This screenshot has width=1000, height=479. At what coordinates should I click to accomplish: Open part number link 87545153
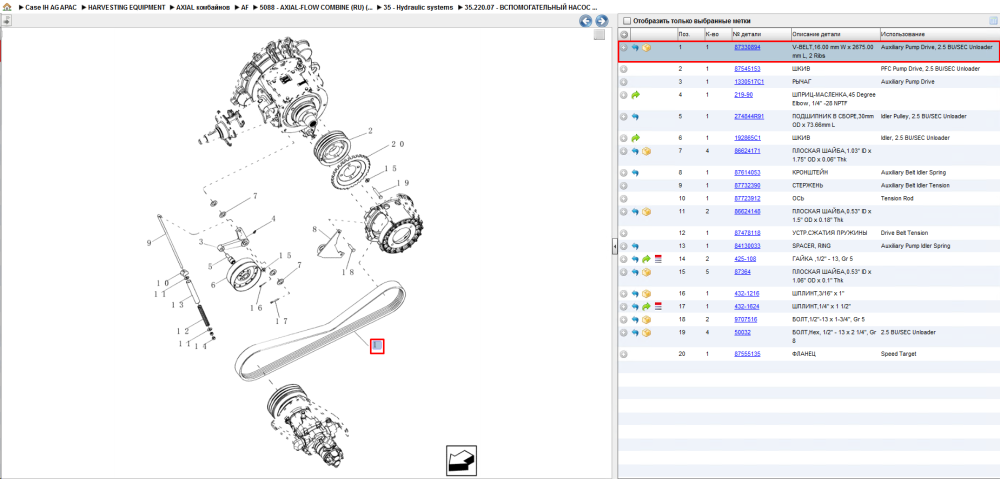pyautogui.click(x=747, y=69)
